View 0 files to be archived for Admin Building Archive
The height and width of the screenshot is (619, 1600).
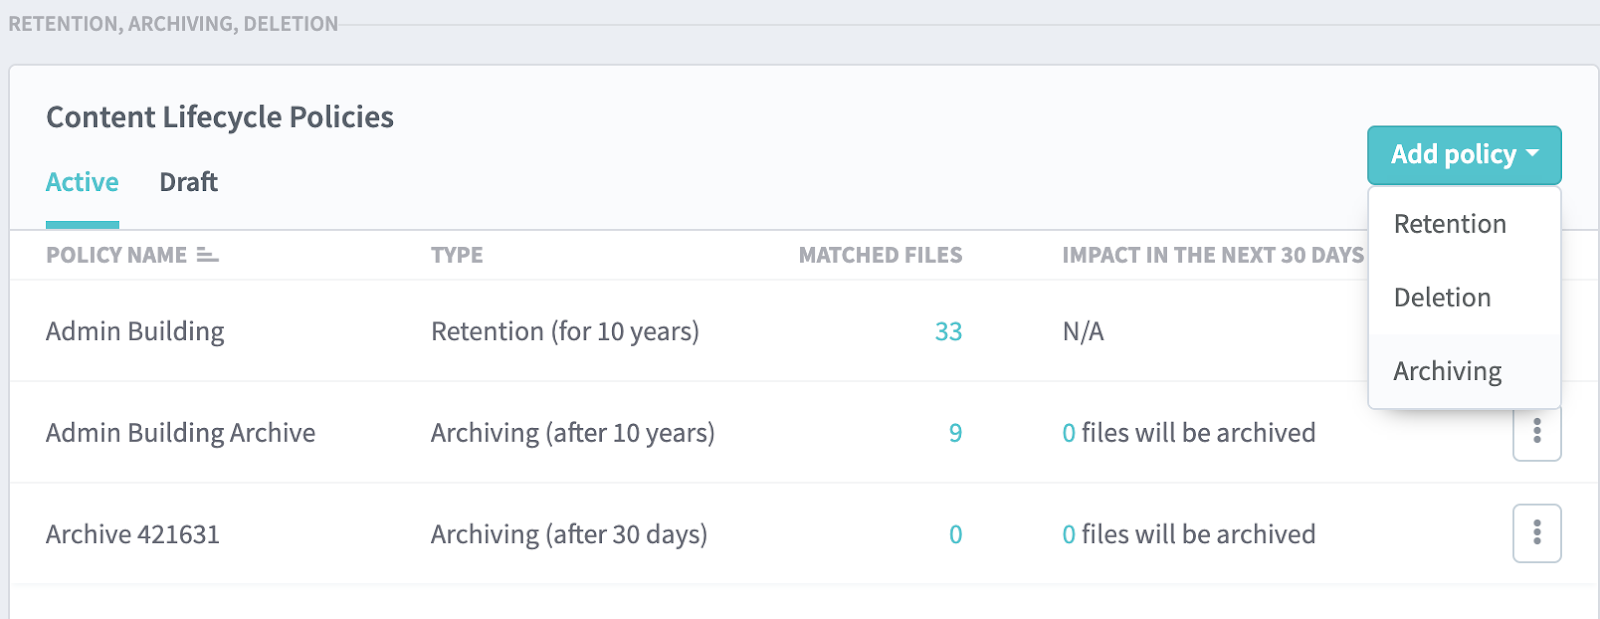click(x=1069, y=433)
